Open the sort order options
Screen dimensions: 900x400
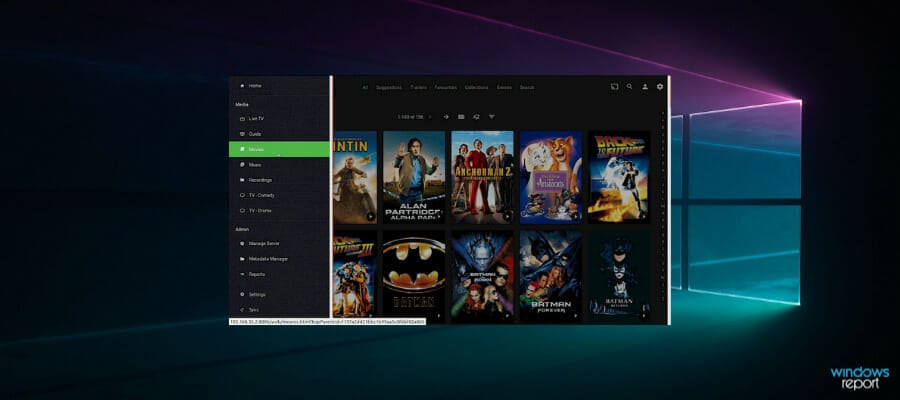[476, 116]
